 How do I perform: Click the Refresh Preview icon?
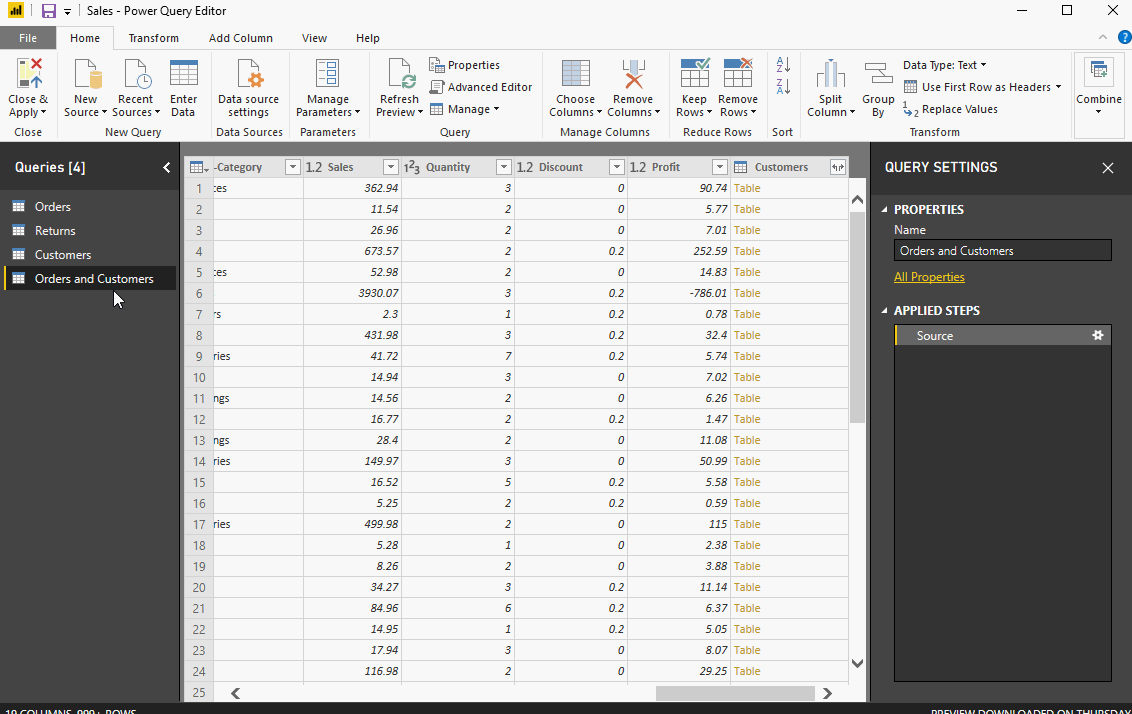click(399, 74)
